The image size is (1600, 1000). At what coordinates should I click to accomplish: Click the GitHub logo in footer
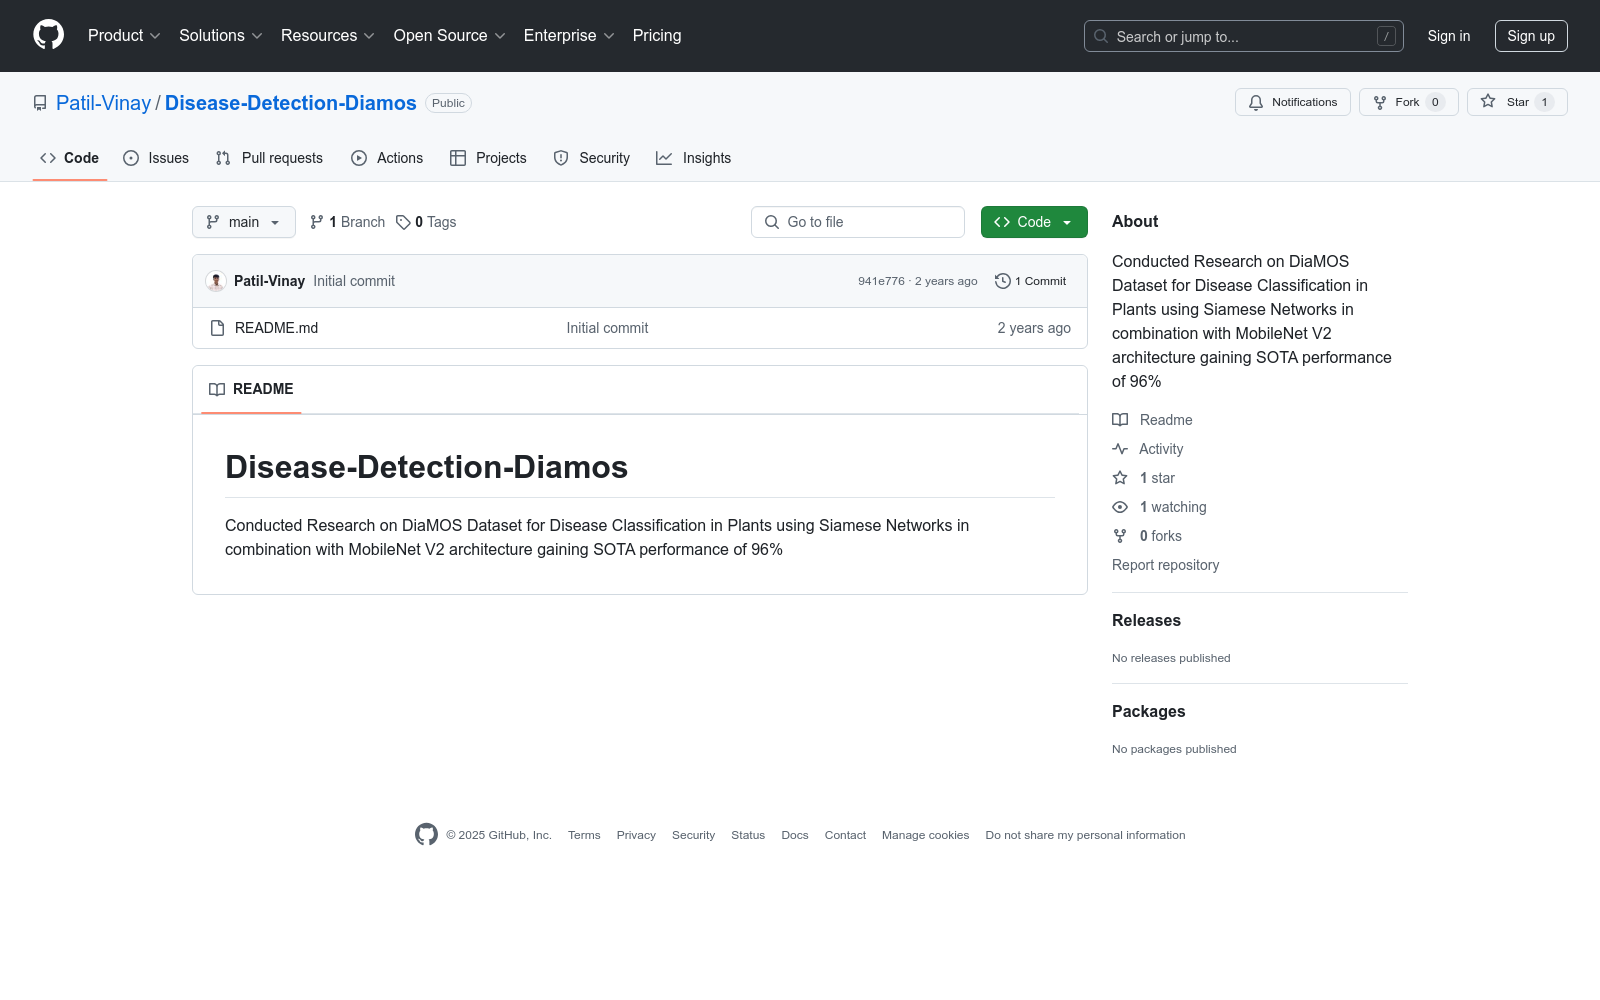426,835
